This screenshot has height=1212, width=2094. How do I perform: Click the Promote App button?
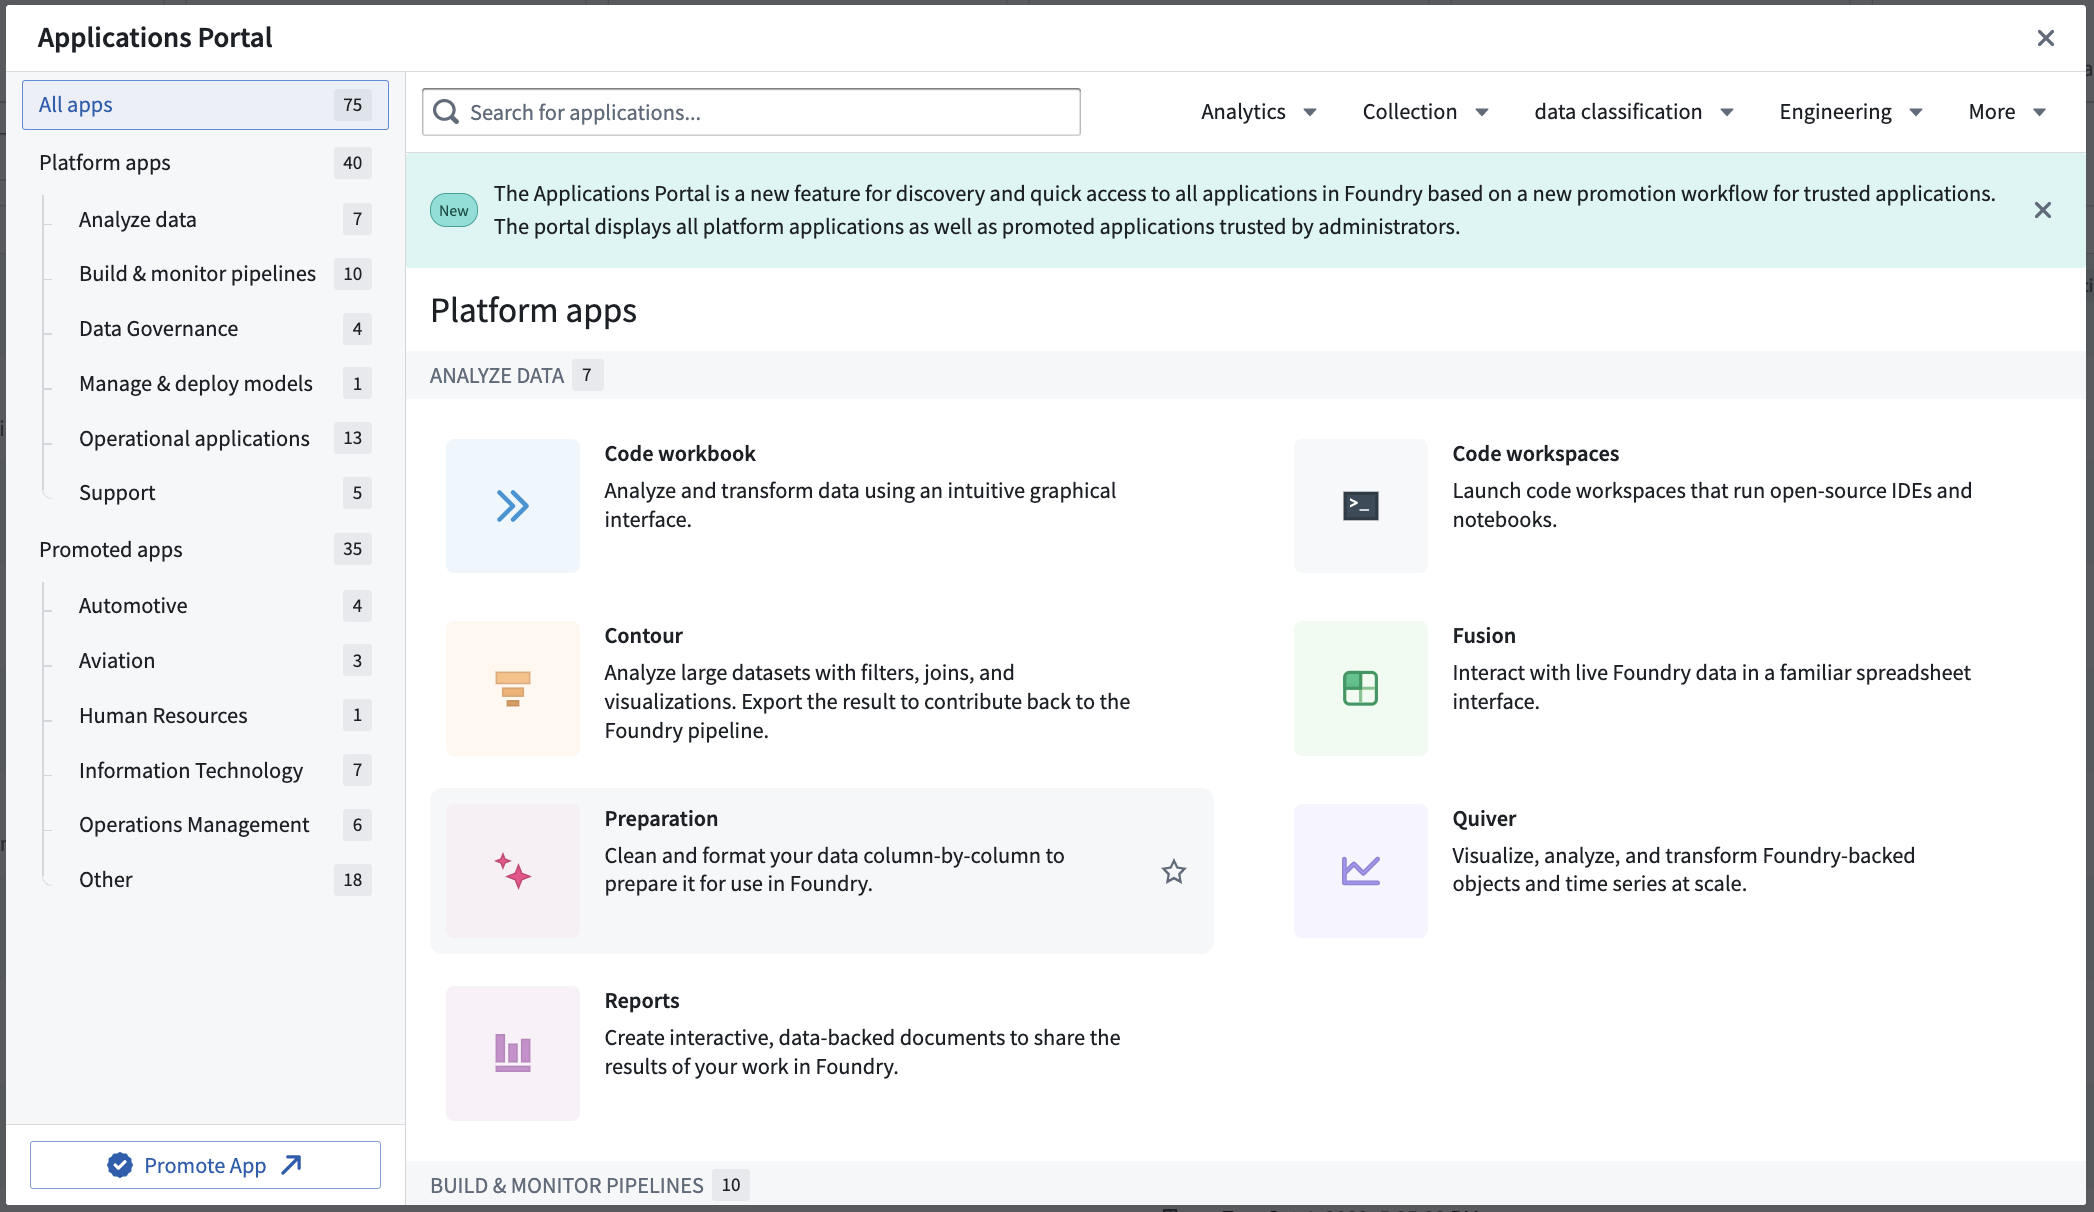[x=205, y=1165]
